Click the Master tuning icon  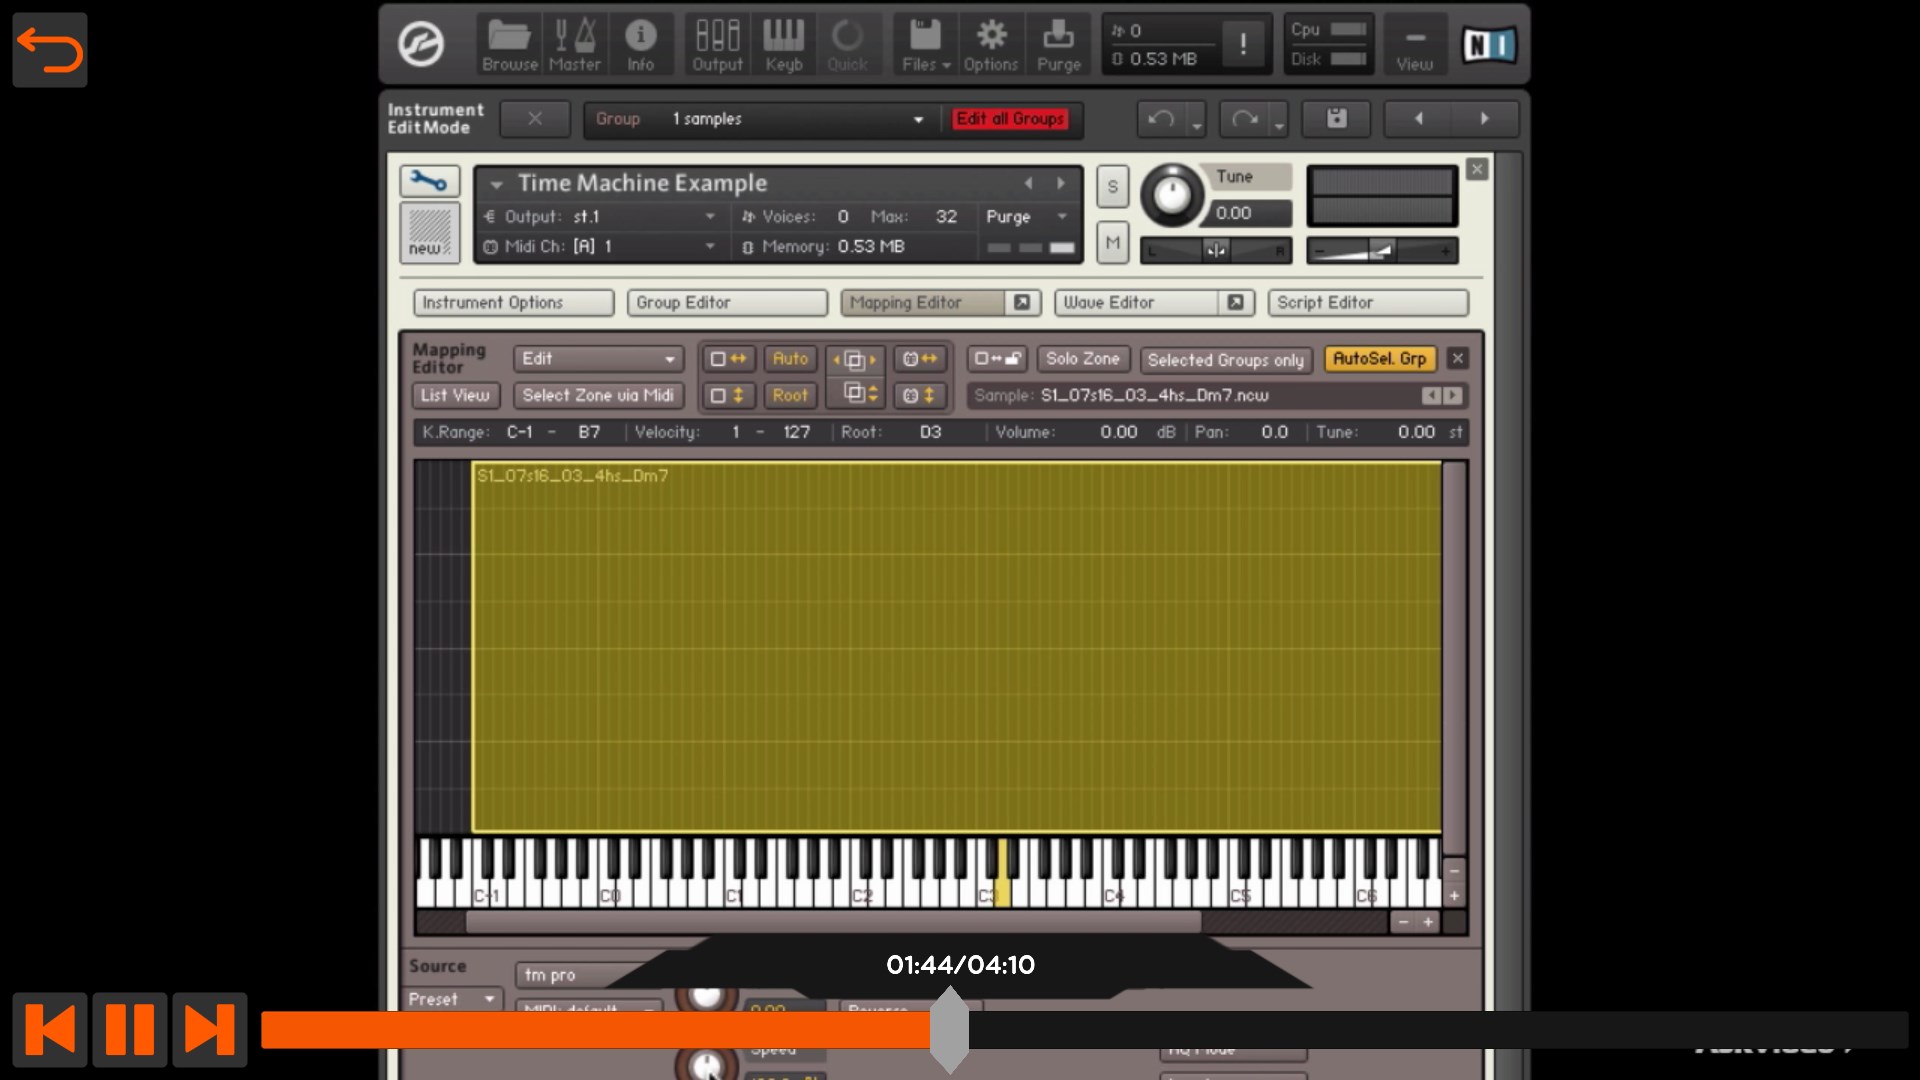point(575,44)
